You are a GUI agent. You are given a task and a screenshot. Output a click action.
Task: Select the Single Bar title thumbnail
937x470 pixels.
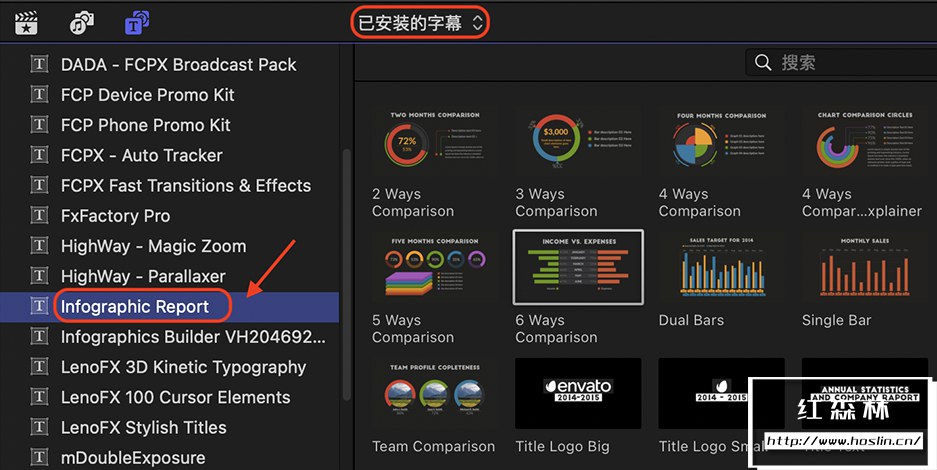coord(865,268)
